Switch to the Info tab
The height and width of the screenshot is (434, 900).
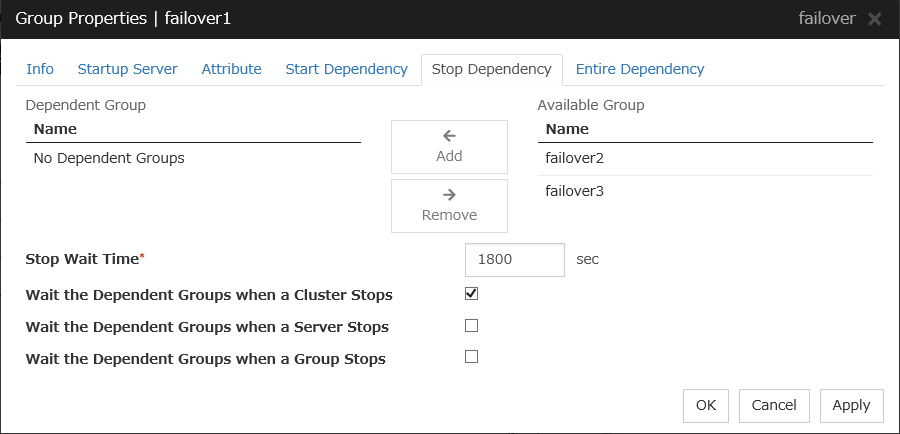pyautogui.click(x=40, y=69)
